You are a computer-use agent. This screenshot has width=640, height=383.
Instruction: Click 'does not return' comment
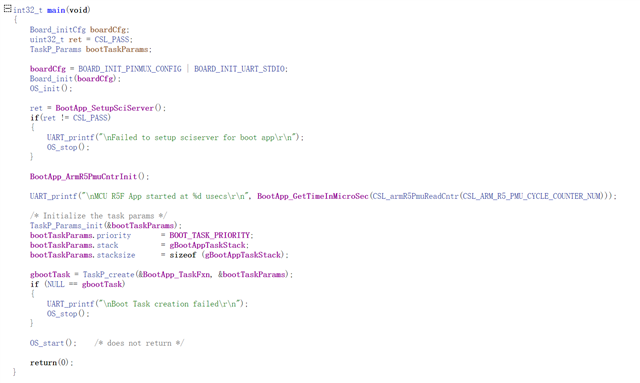(139, 343)
